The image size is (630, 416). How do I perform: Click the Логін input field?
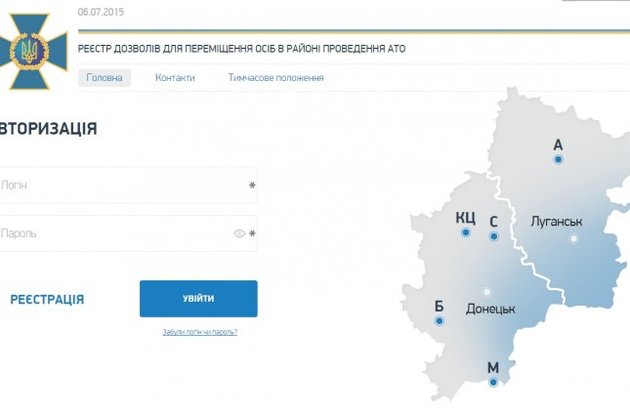[x=128, y=185]
